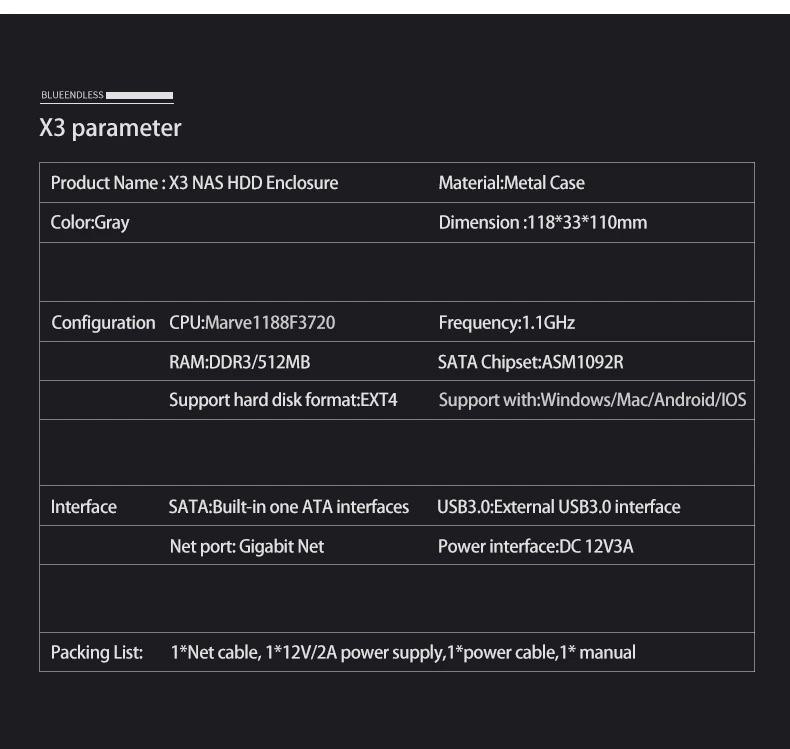Click USB3.0:External USB3.0 interface text
Screen dimensions: 790x749
click(x=558, y=507)
